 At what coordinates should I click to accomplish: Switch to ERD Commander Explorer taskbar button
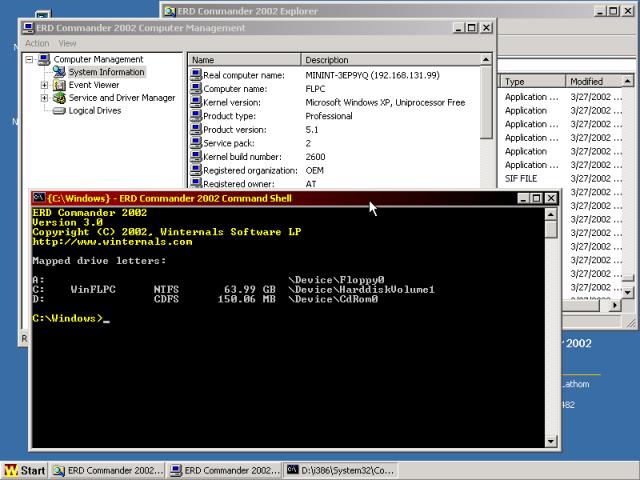point(108,470)
